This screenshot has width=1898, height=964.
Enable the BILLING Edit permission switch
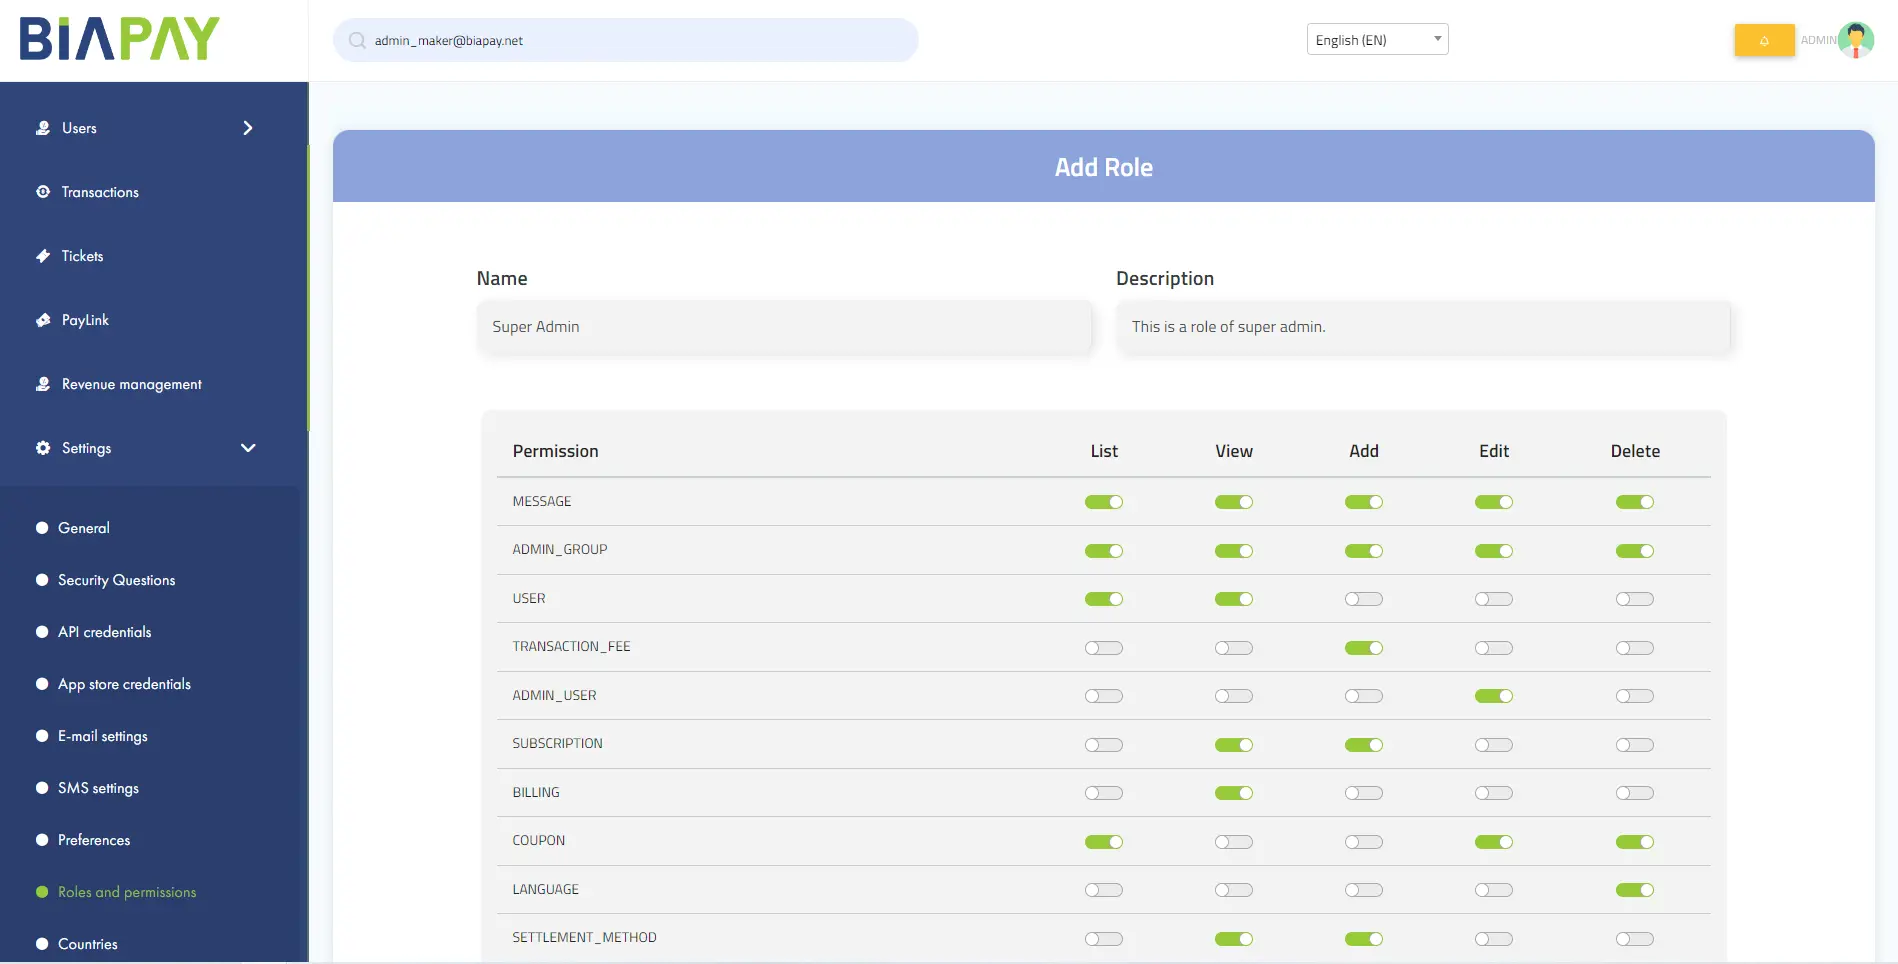coord(1494,793)
